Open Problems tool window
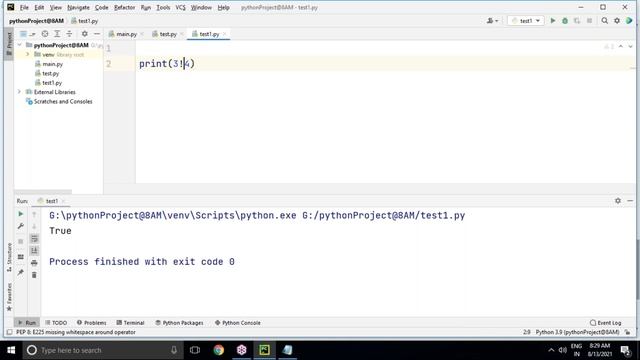640x360 pixels. point(91,322)
